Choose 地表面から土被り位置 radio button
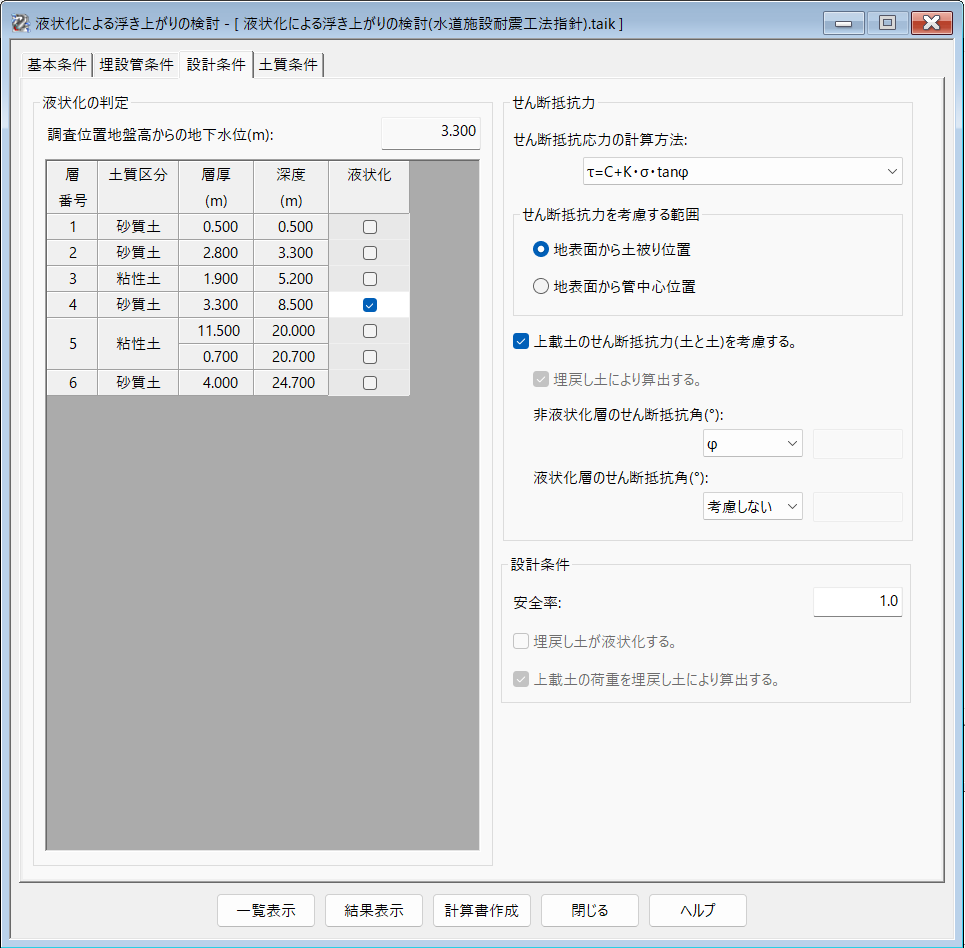Screen dimensions: 965x948 542,249
